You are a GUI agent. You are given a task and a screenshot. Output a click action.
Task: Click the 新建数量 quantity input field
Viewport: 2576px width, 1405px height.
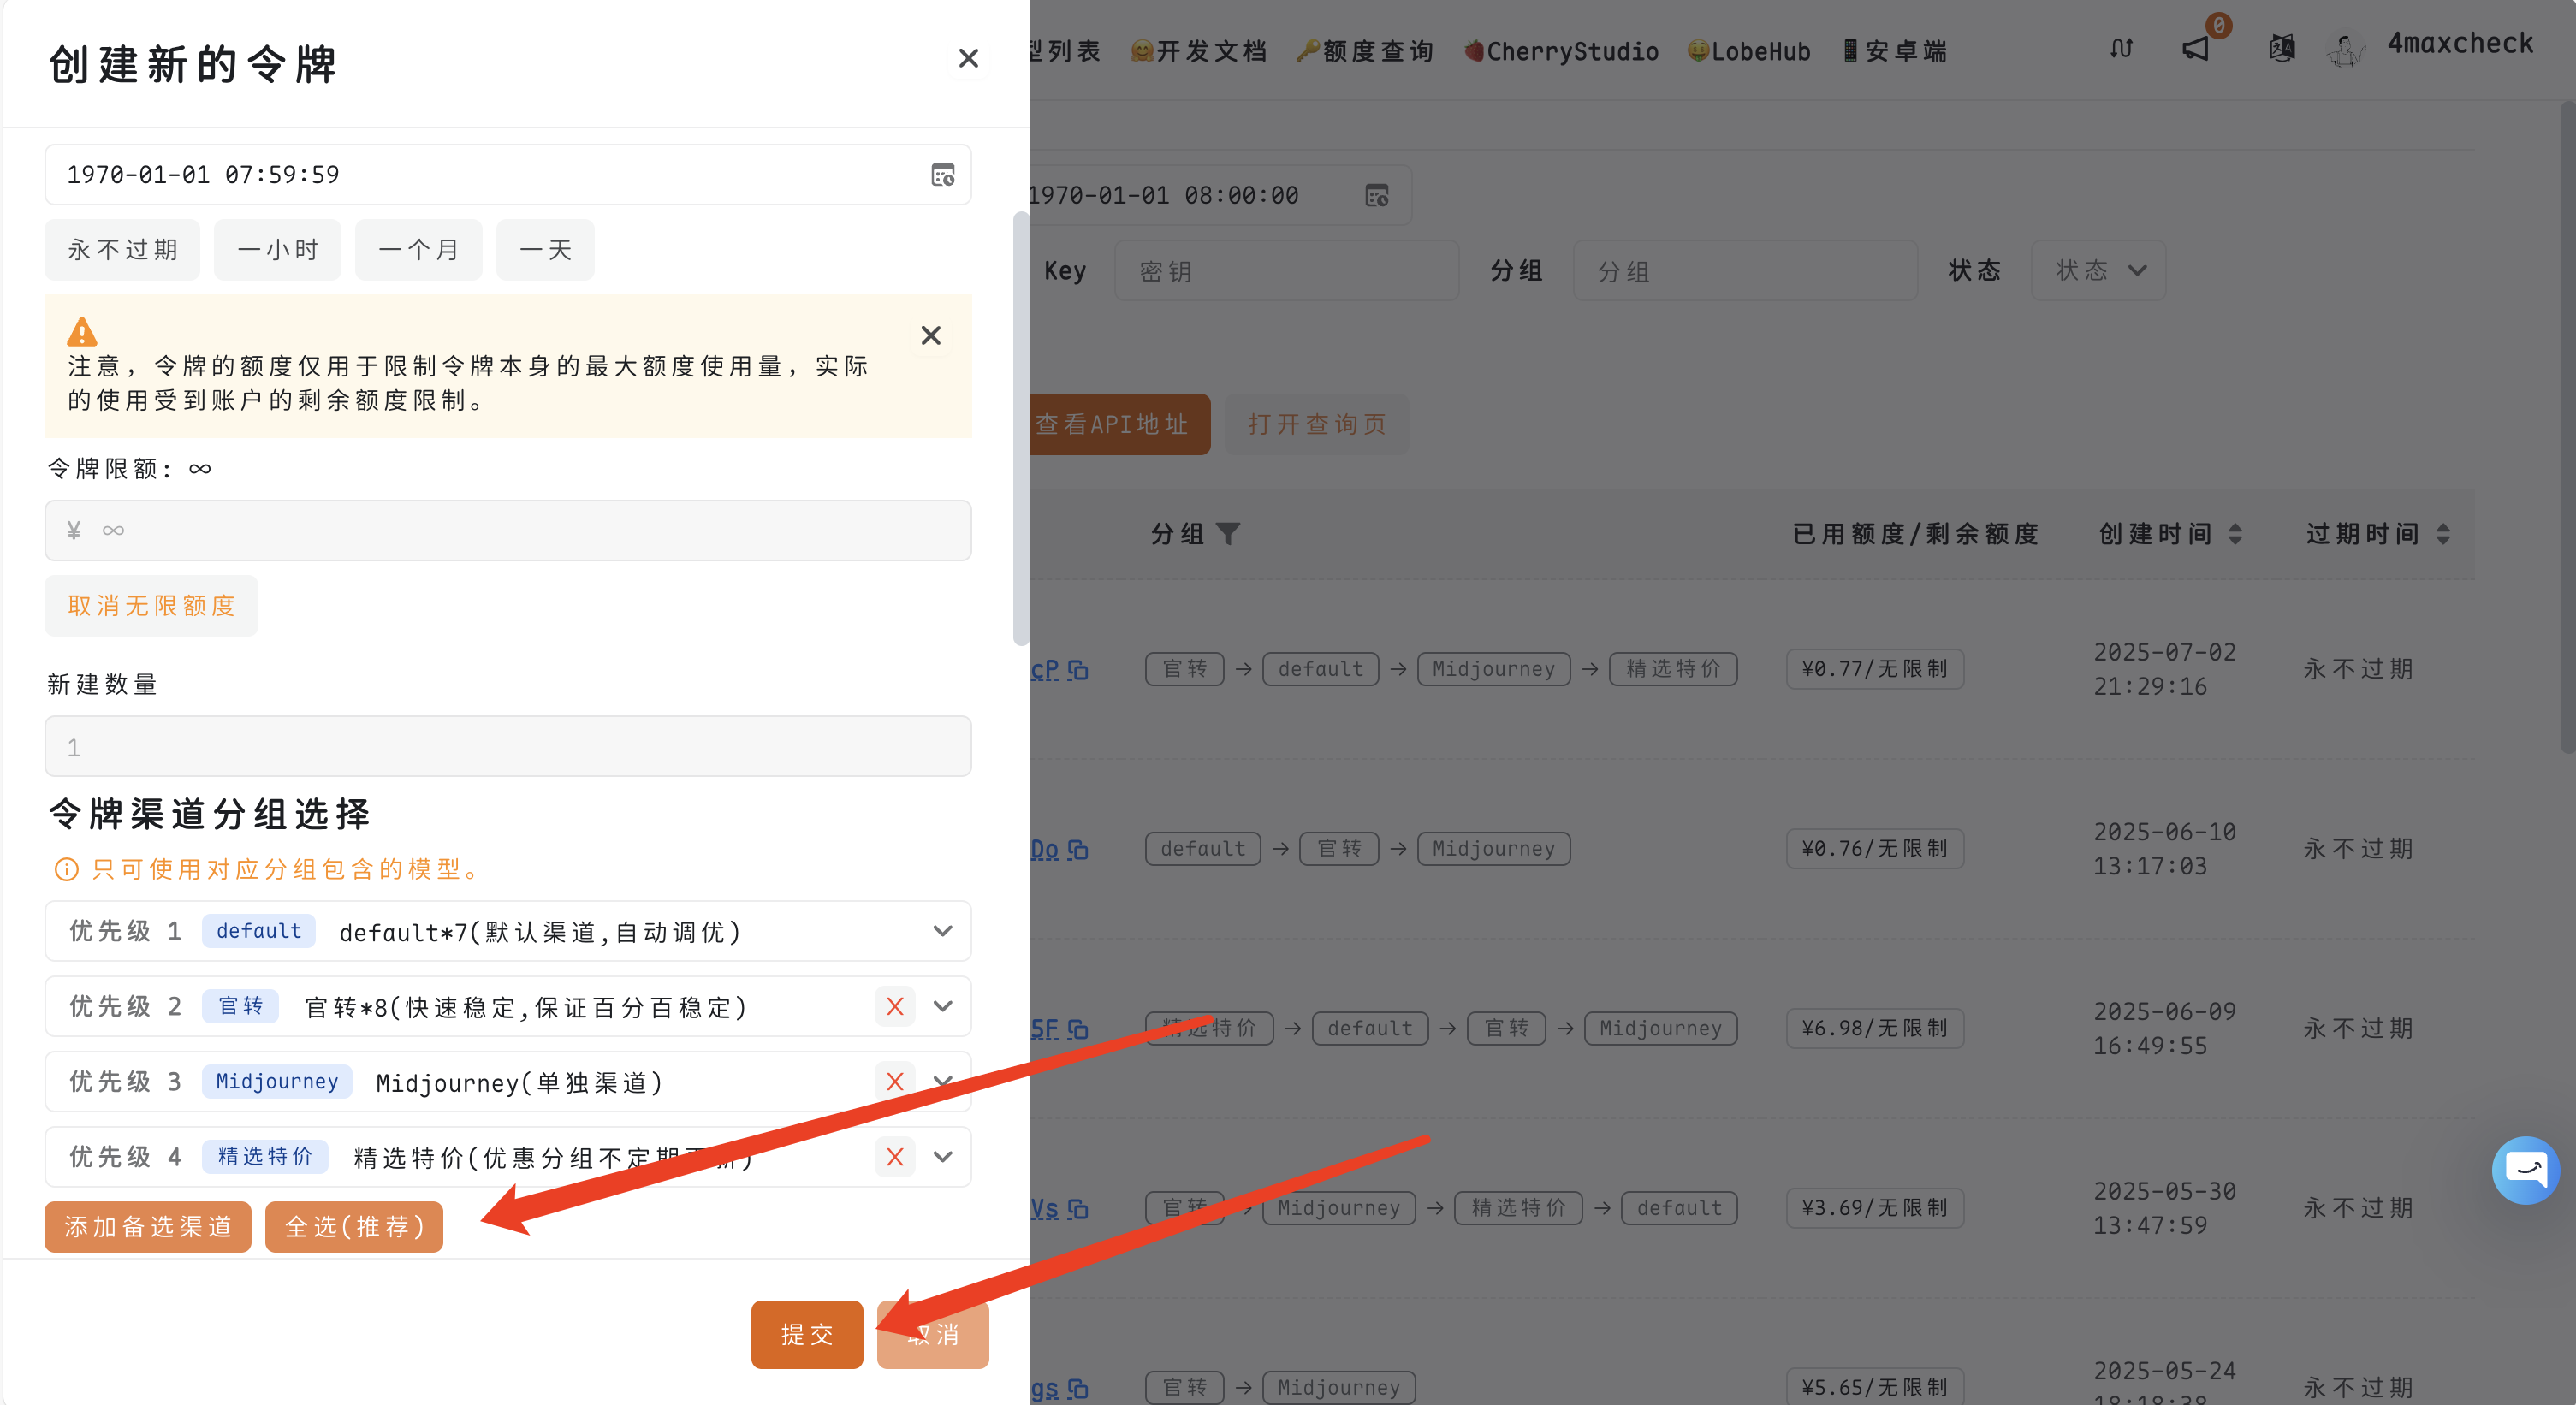pyautogui.click(x=508, y=747)
